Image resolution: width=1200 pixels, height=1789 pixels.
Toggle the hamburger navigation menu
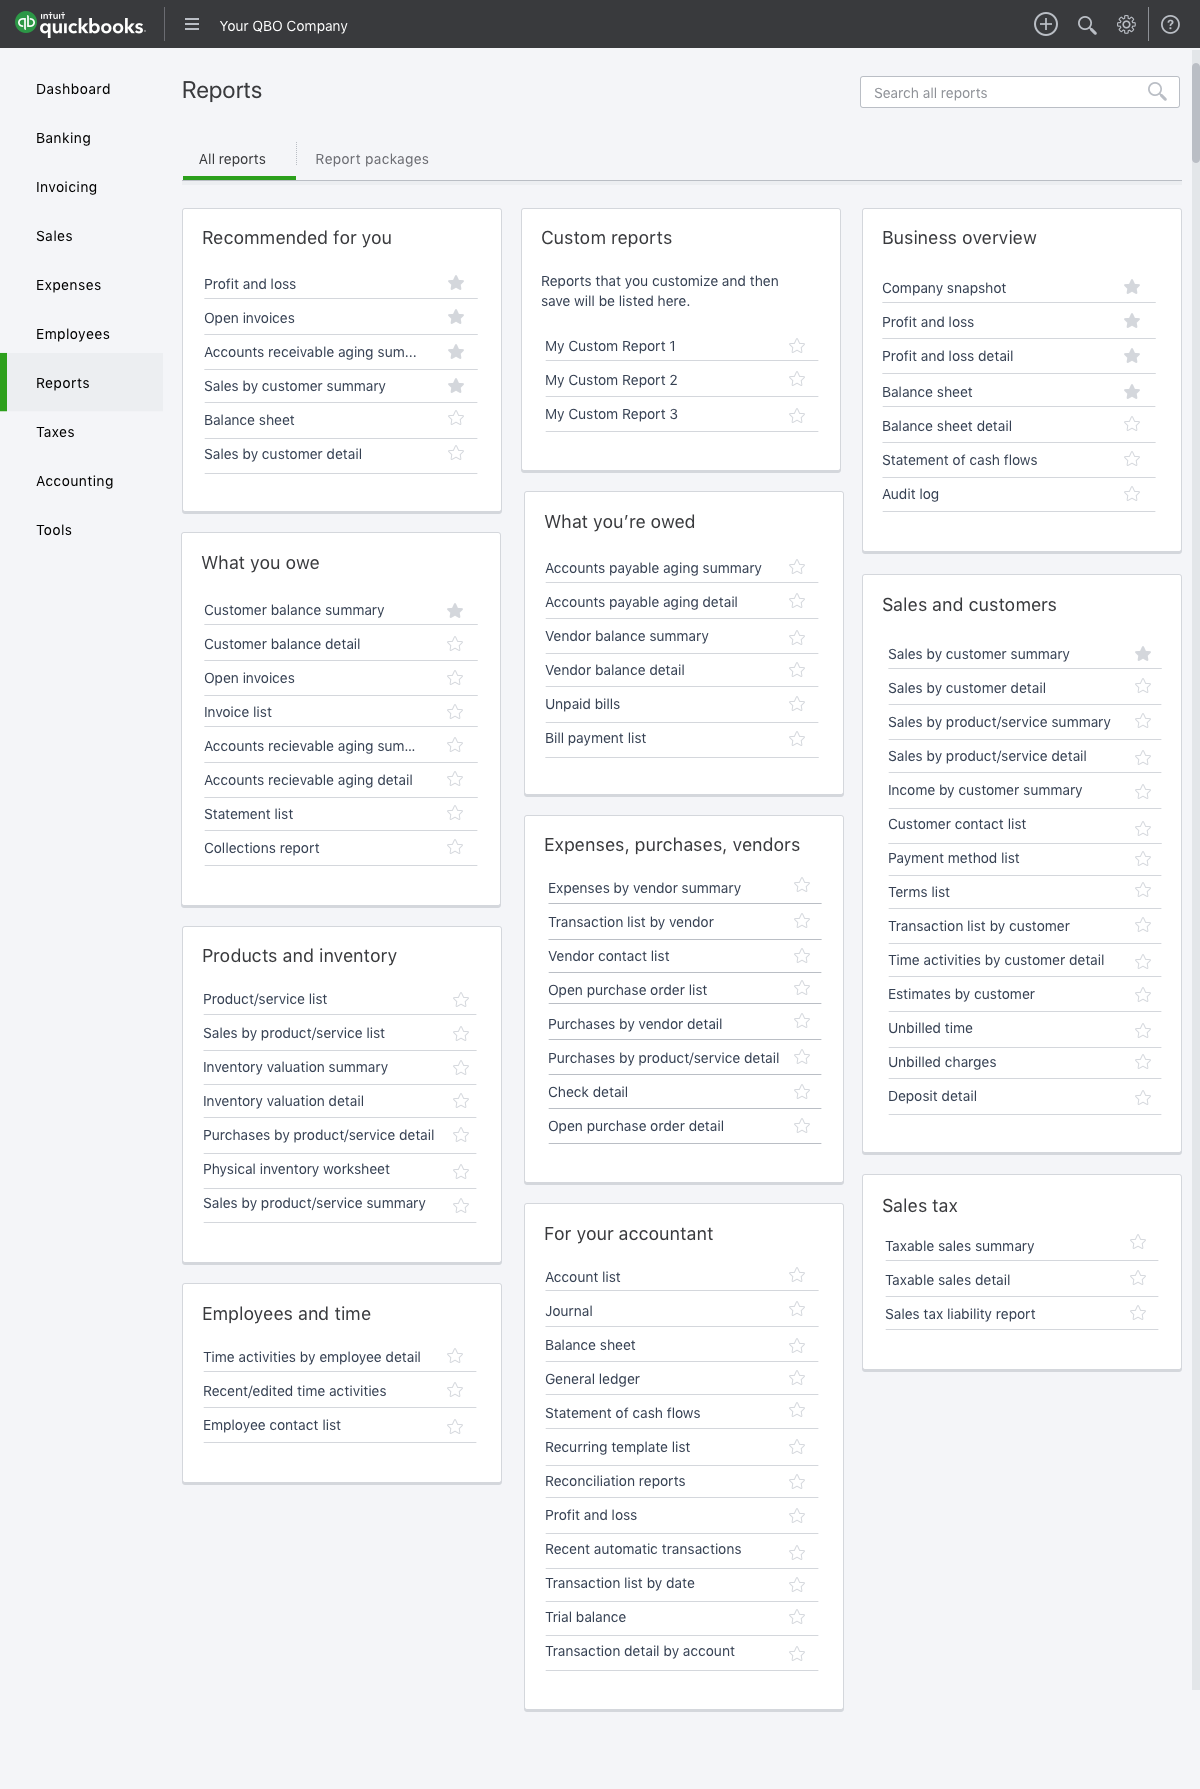192,25
